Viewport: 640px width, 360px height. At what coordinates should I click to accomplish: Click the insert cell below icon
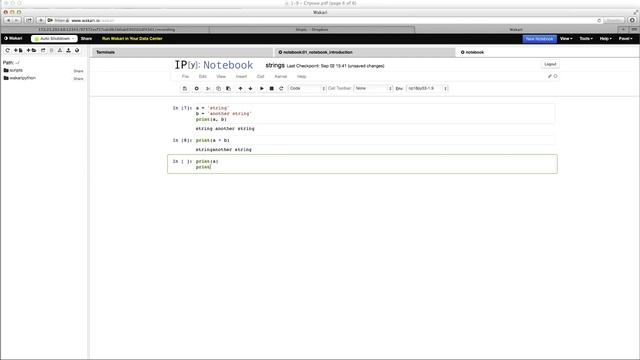196,89
